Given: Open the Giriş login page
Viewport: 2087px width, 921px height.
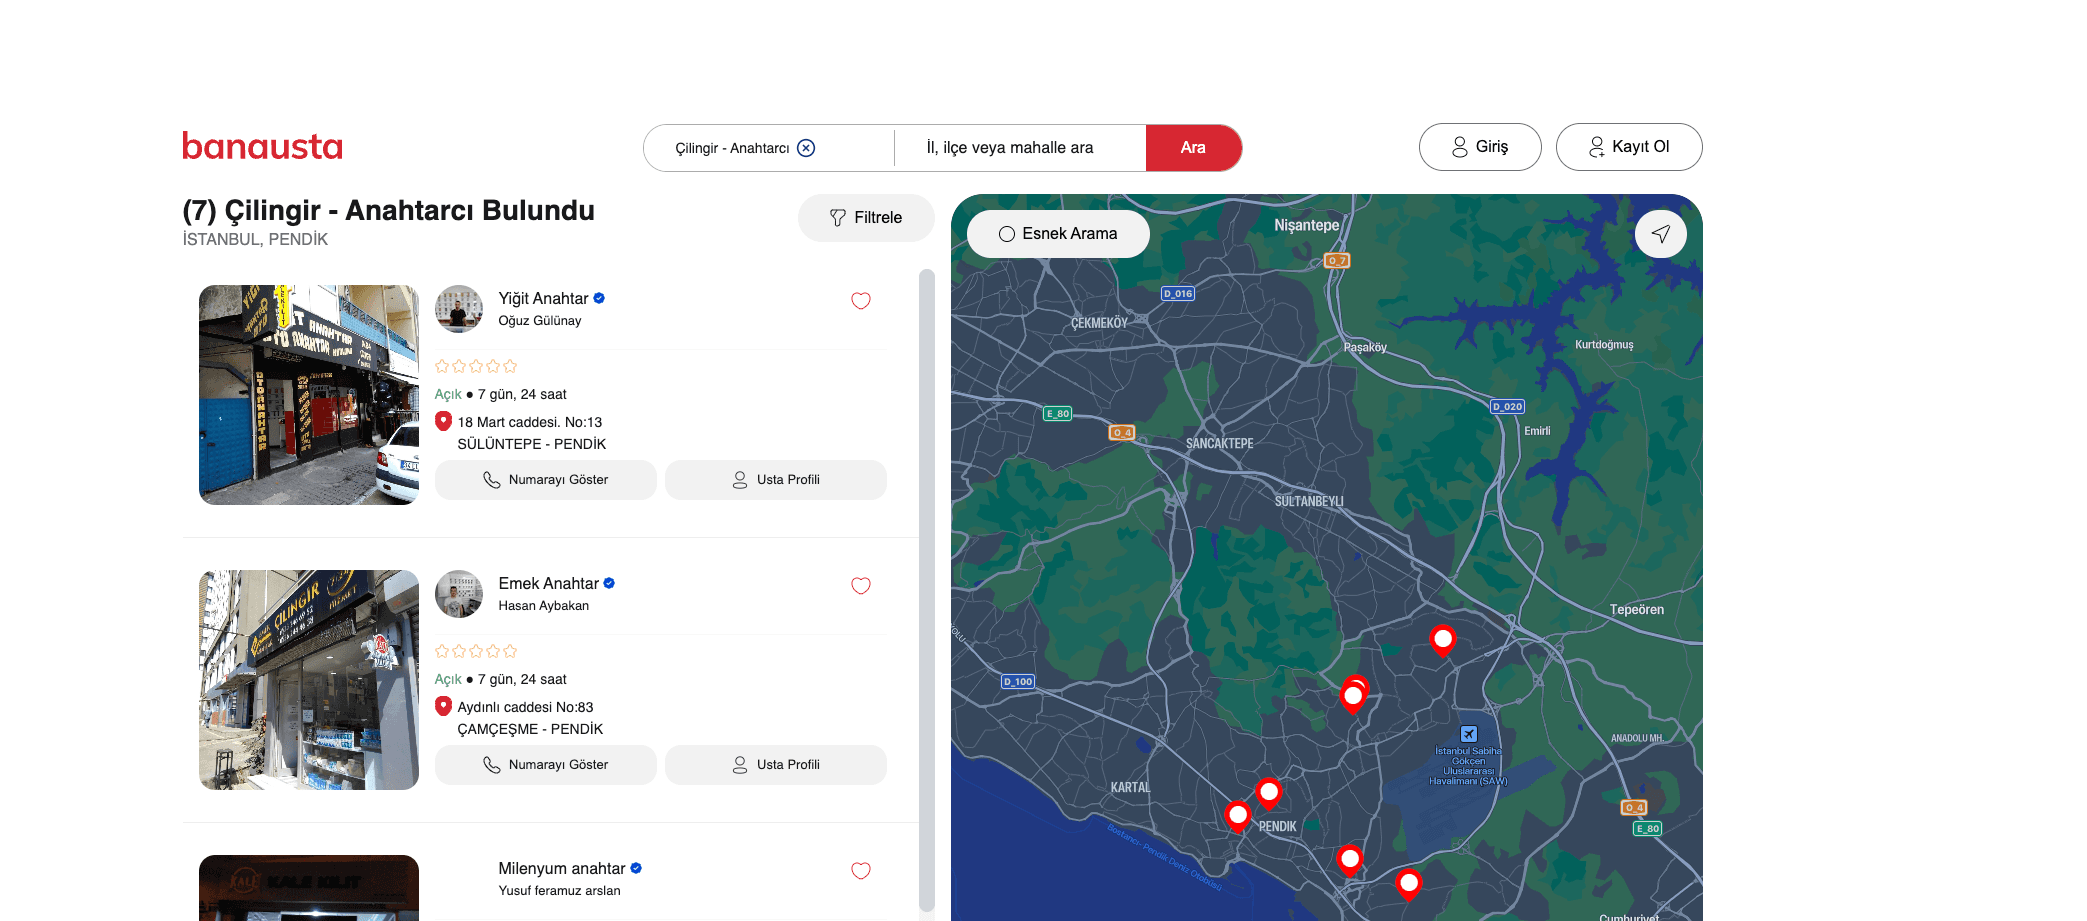Looking at the screenshot, I should tap(1480, 147).
